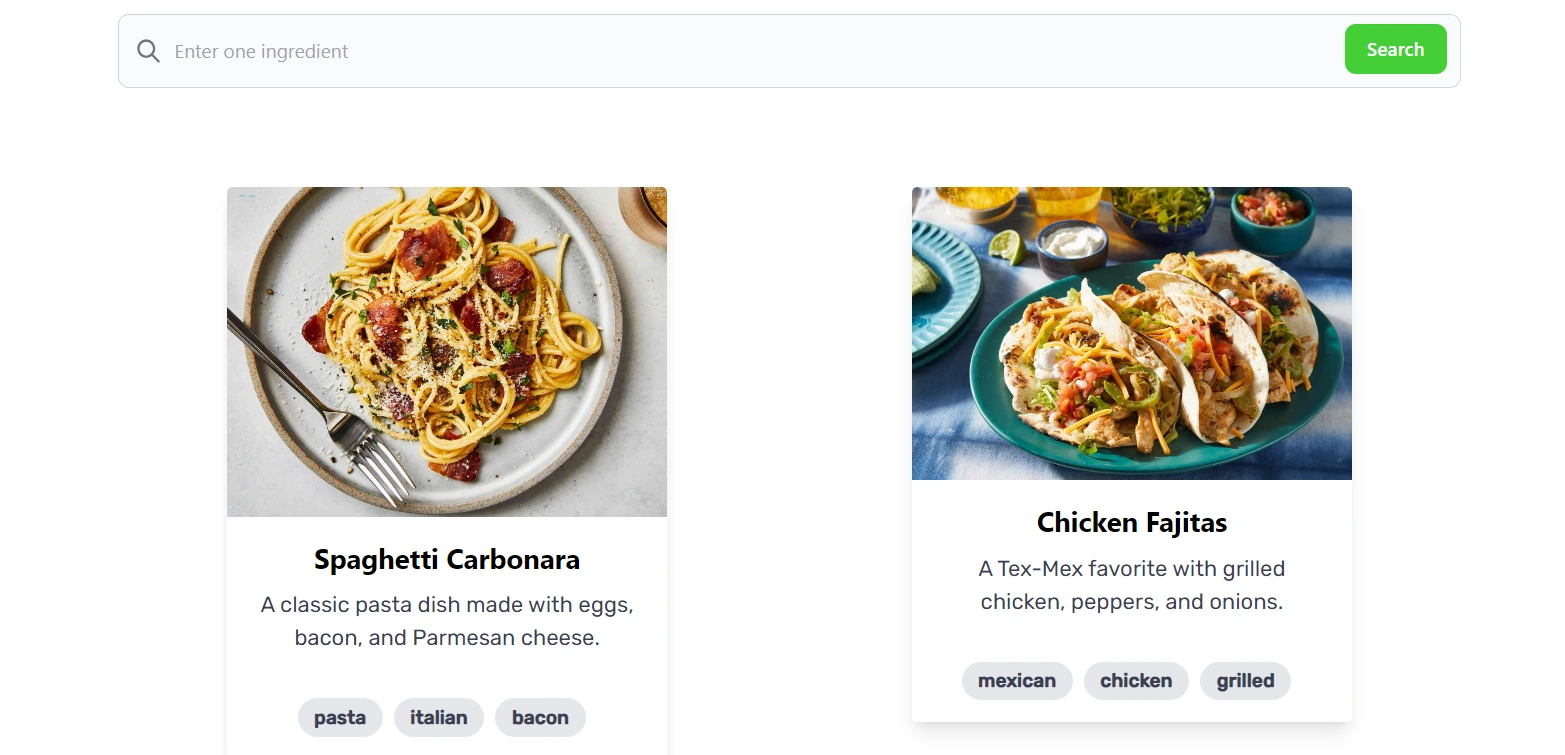Filter by the 'chicken' tag
Image resolution: width=1565 pixels, height=755 pixels.
(x=1135, y=681)
